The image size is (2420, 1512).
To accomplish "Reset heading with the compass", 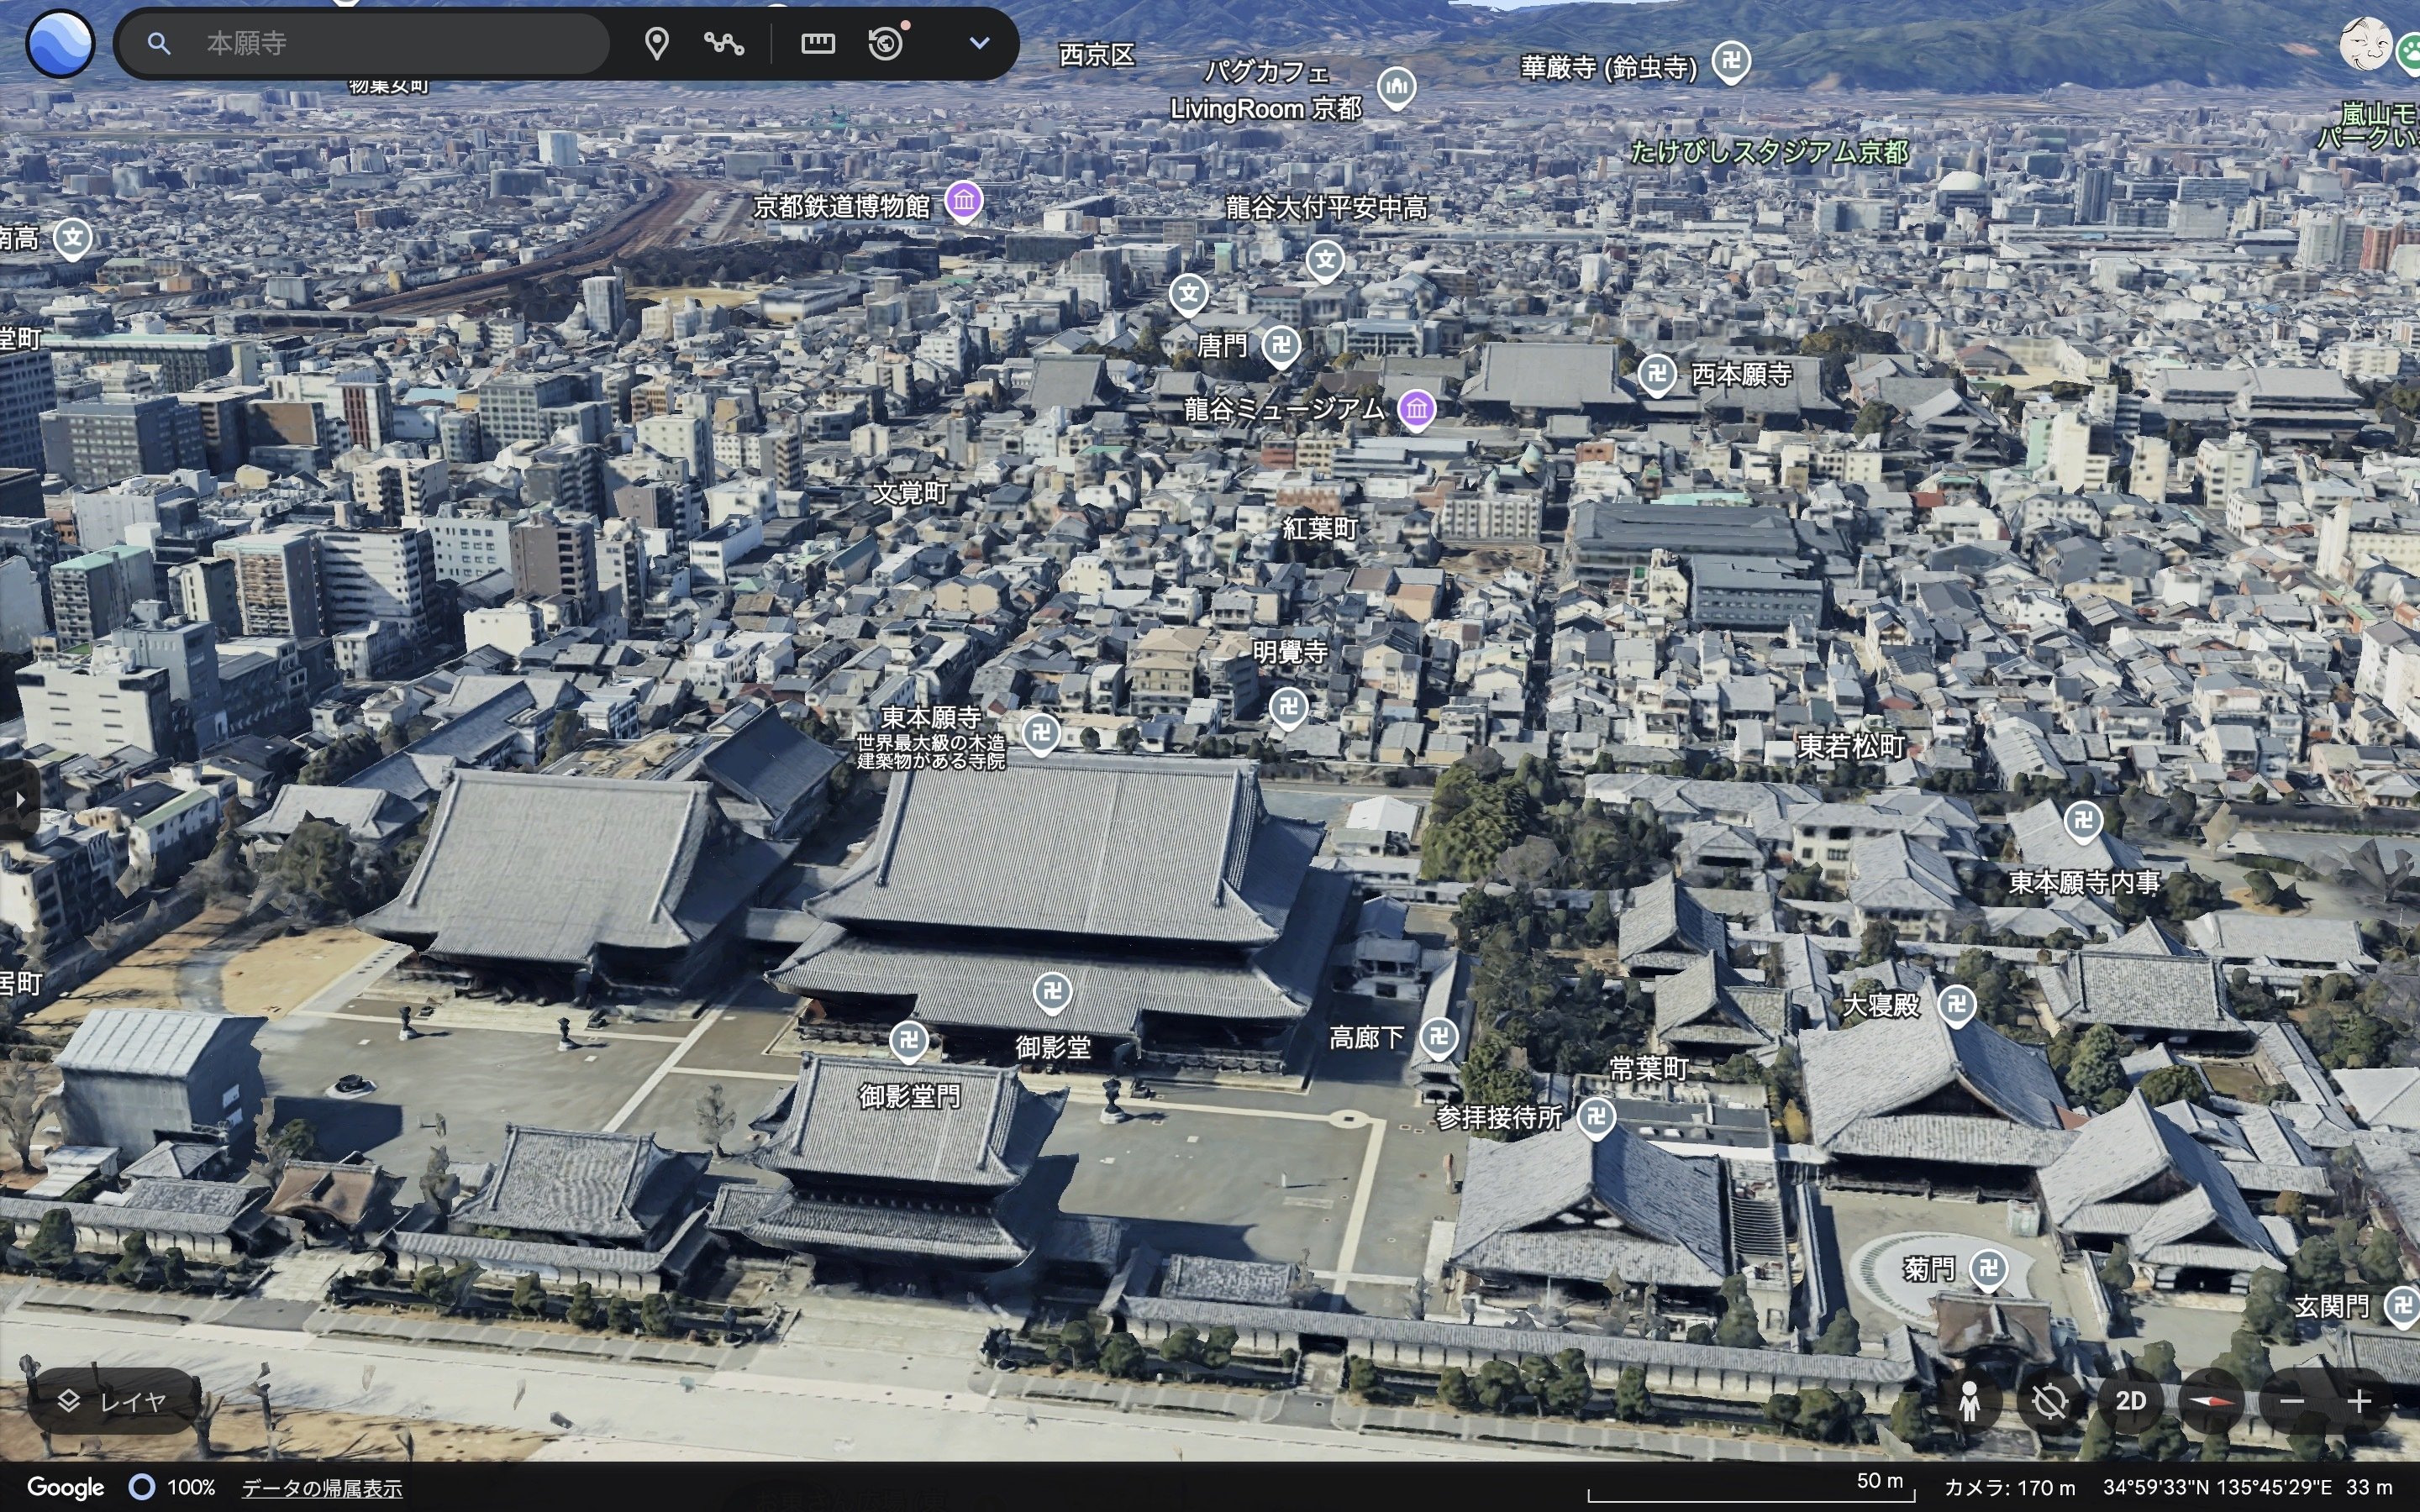I will pos(2211,1401).
